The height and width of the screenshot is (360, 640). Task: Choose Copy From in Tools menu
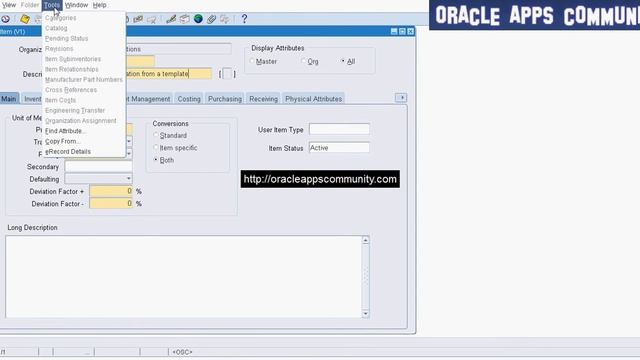(84, 141)
